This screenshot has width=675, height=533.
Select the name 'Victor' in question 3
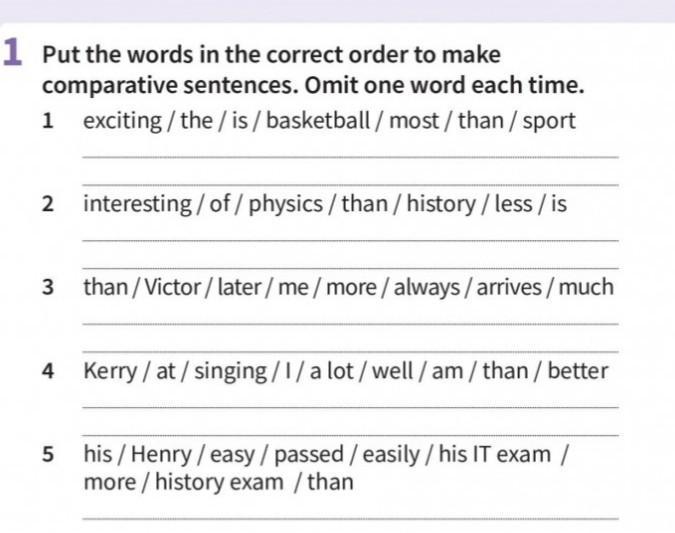pyautogui.click(x=173, y=287)
